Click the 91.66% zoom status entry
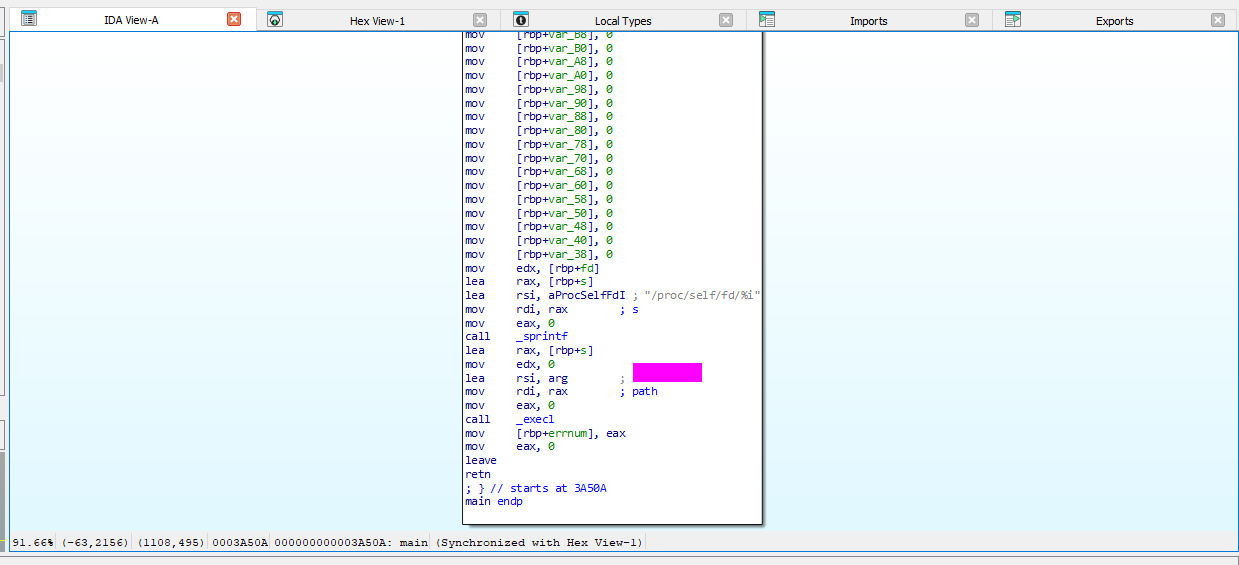This screenshot has height=565, width=1239. 32,542
